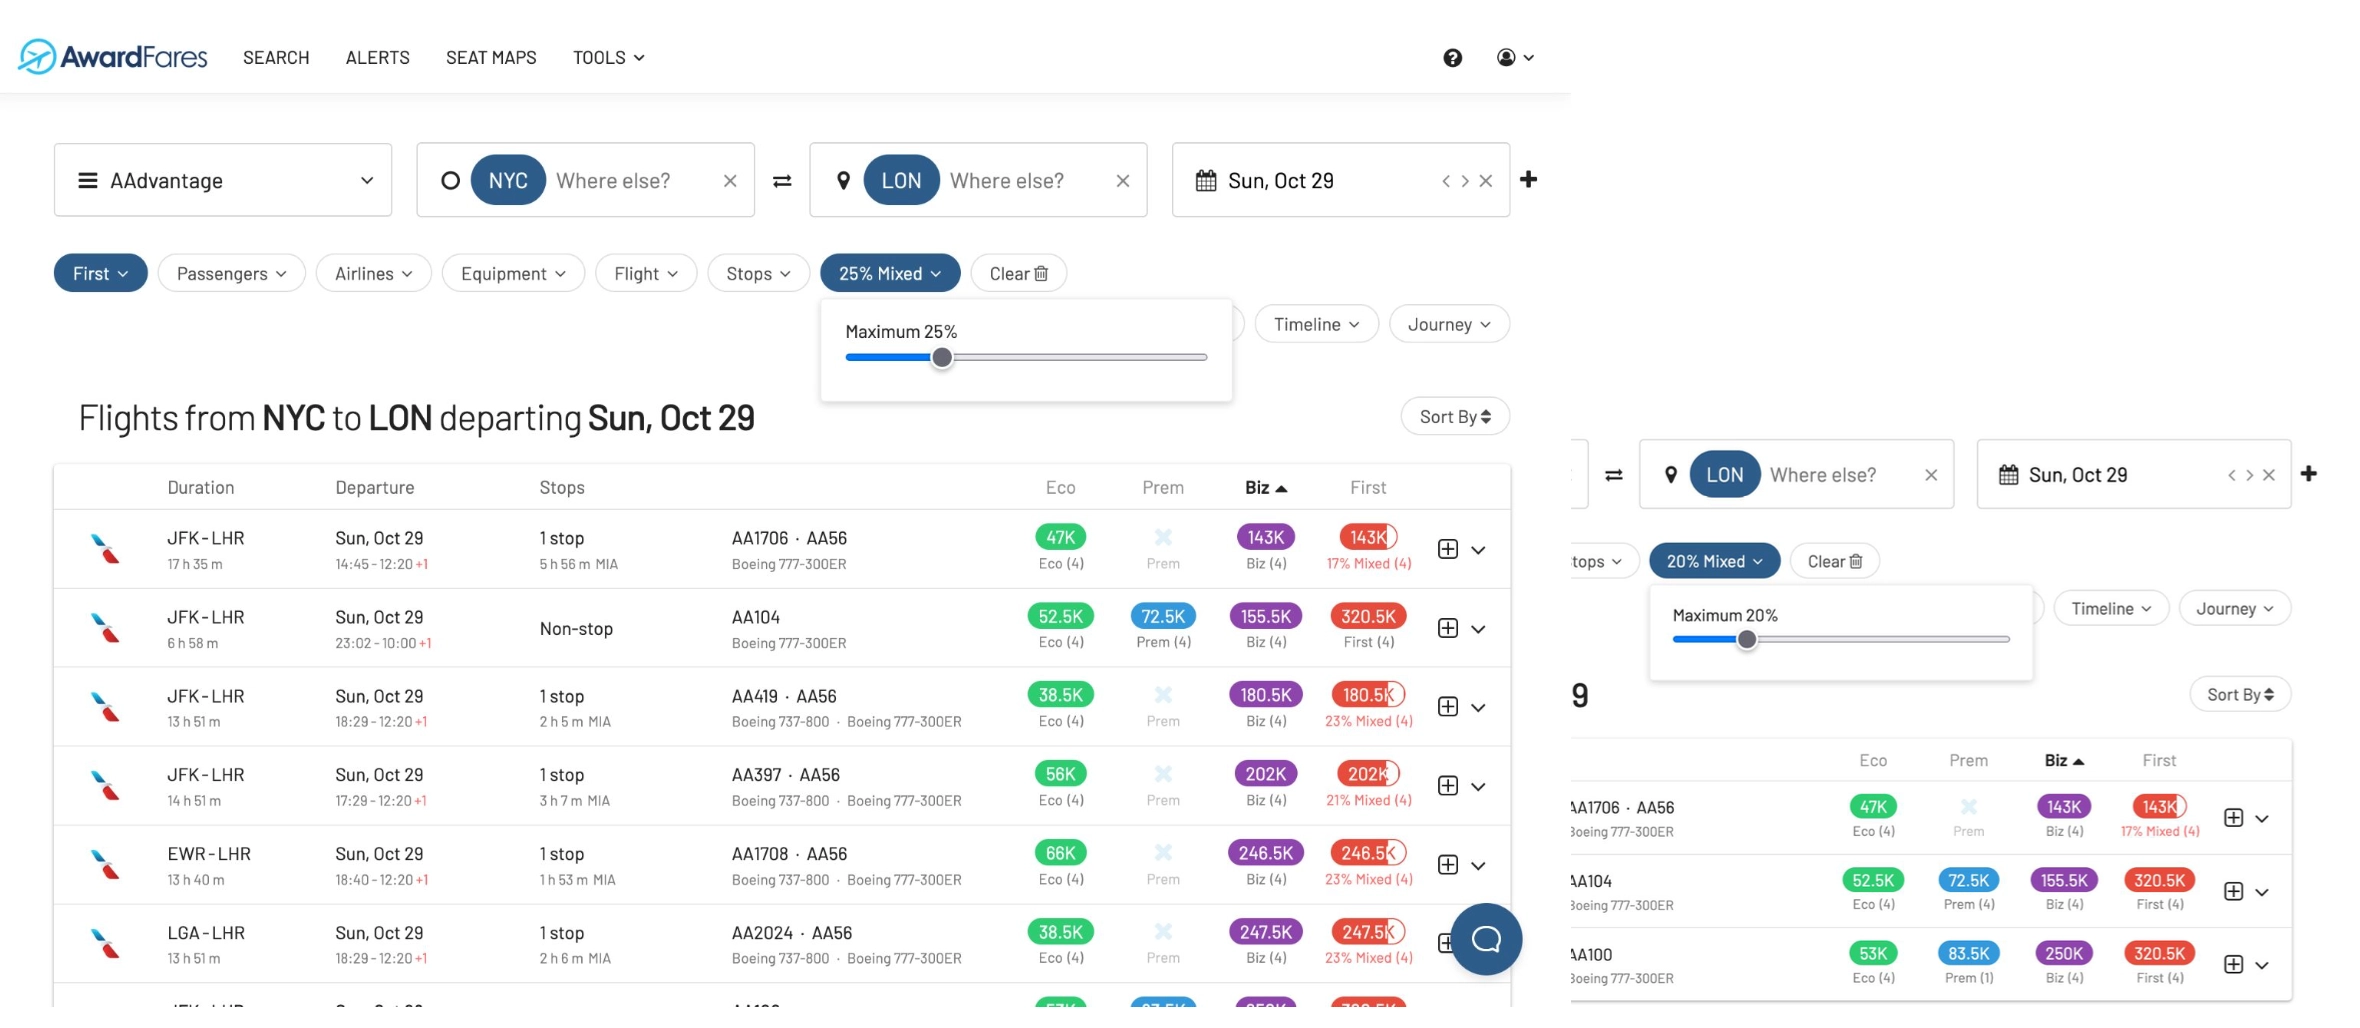The height and width of the screenshot is (1028, 2360).
Task: Open the Passengers filter dropdown
Action: [231, 273]
